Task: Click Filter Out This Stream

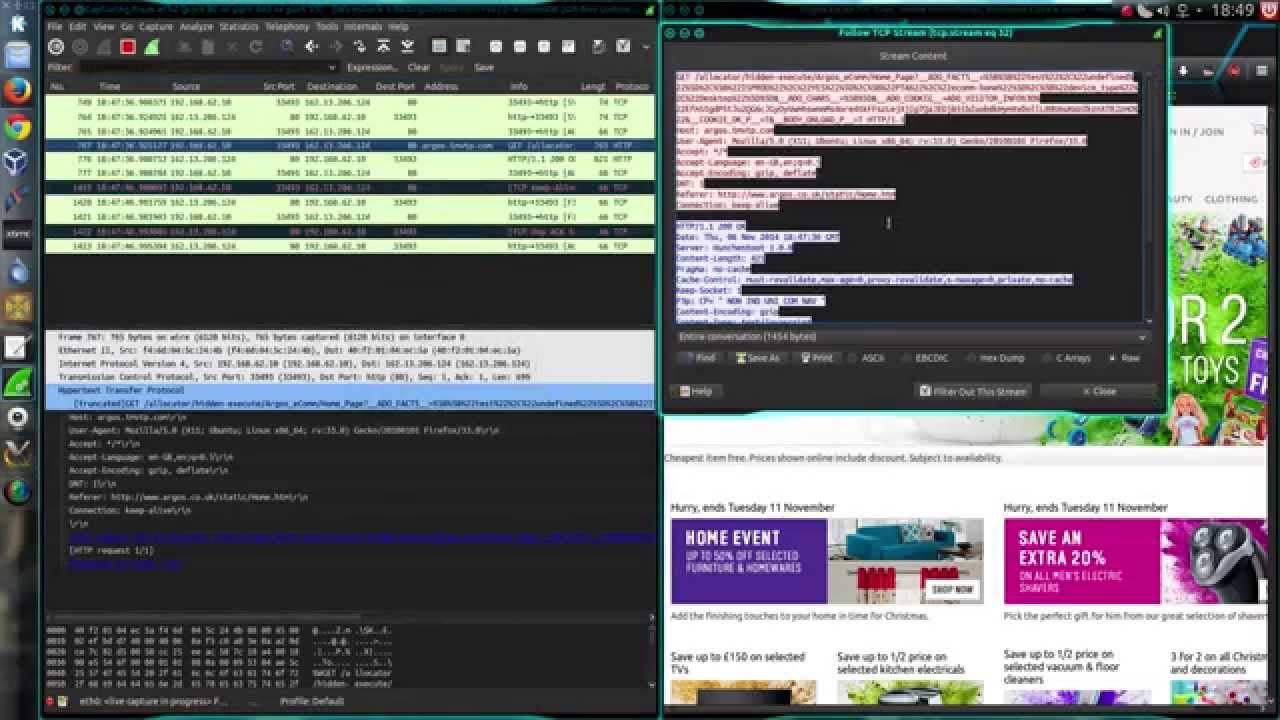Action: 974,391
